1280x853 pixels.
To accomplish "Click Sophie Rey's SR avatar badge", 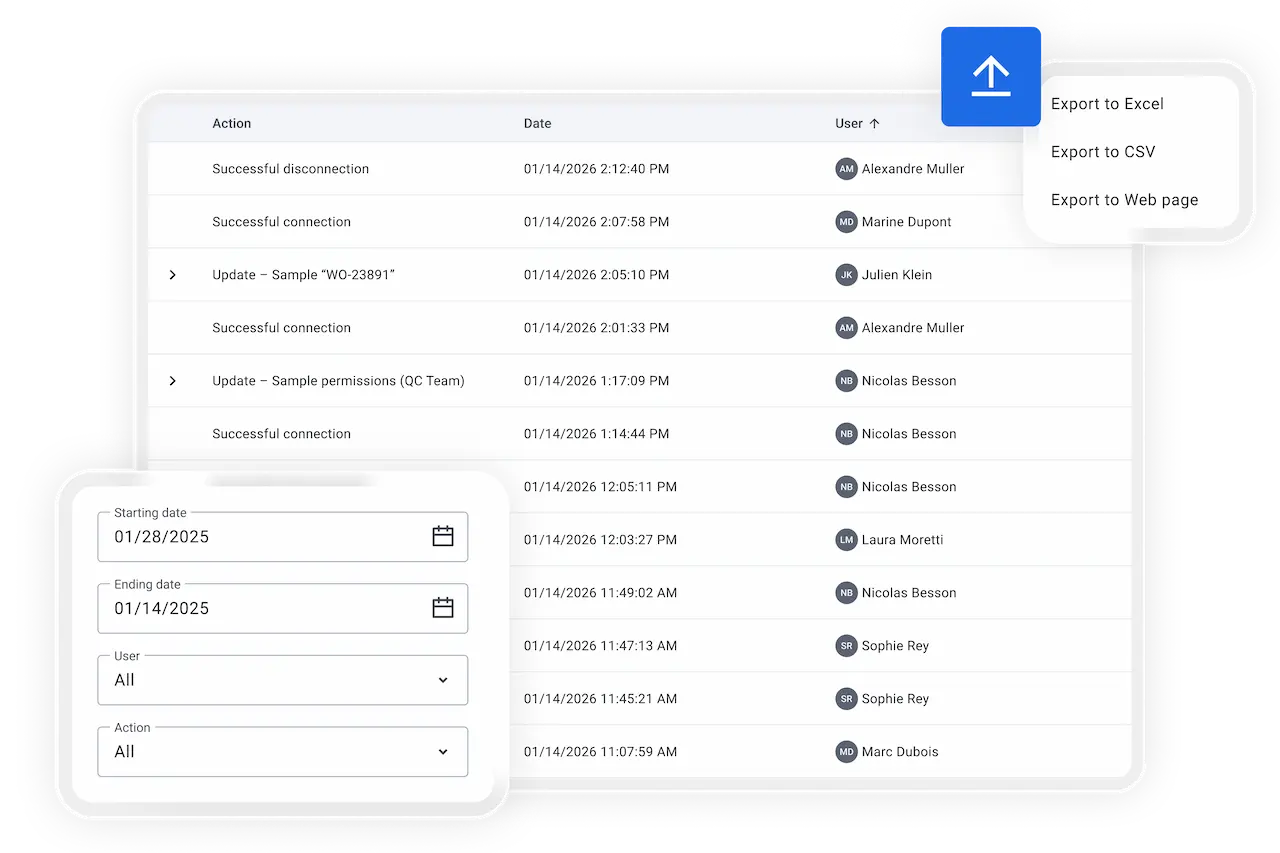I will pos(845,645).
